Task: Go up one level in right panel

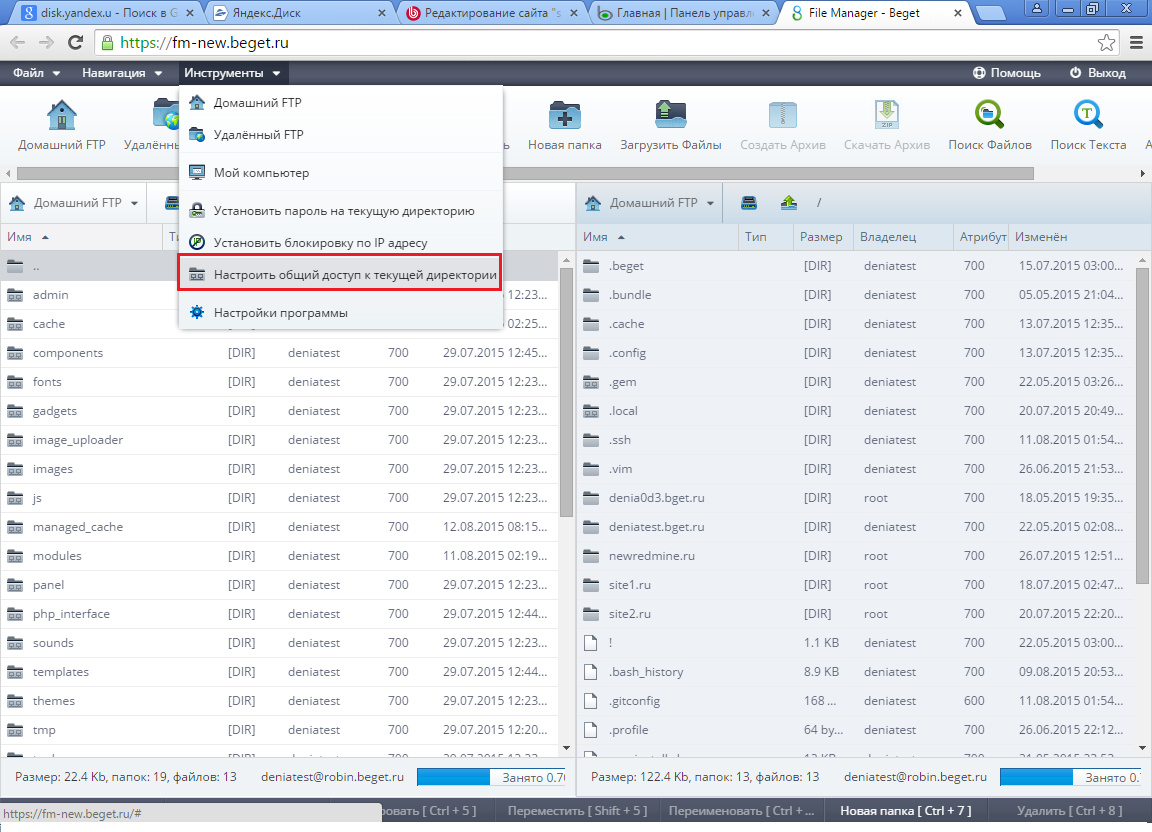Action: 789,203
